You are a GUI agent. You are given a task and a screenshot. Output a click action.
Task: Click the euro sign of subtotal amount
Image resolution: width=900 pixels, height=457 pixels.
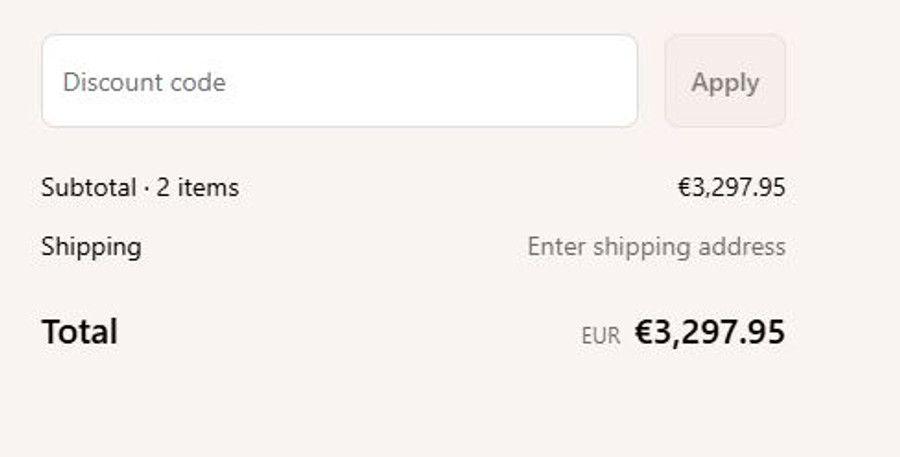pos(684,187)
